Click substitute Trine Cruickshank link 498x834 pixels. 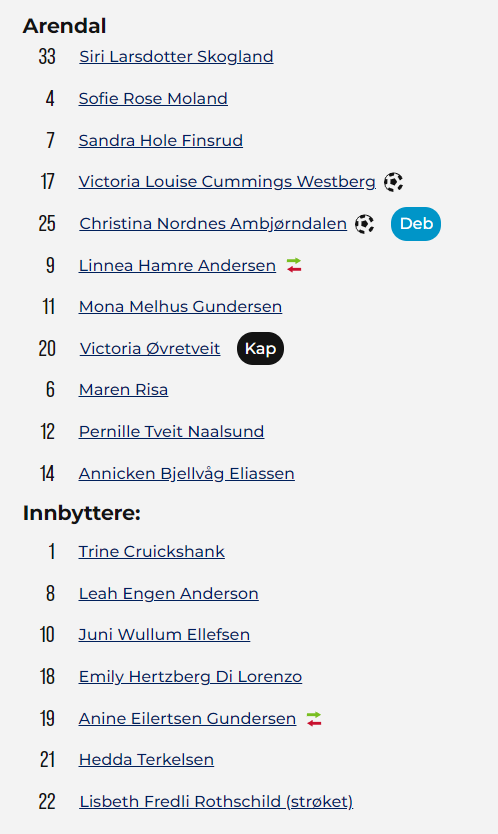click(x=152, y=552)
